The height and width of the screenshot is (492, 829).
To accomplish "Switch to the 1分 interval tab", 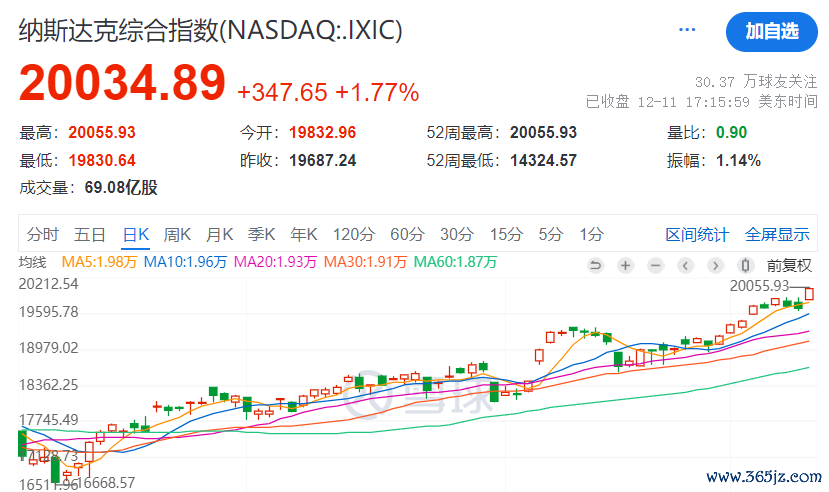I will (591, 234).
